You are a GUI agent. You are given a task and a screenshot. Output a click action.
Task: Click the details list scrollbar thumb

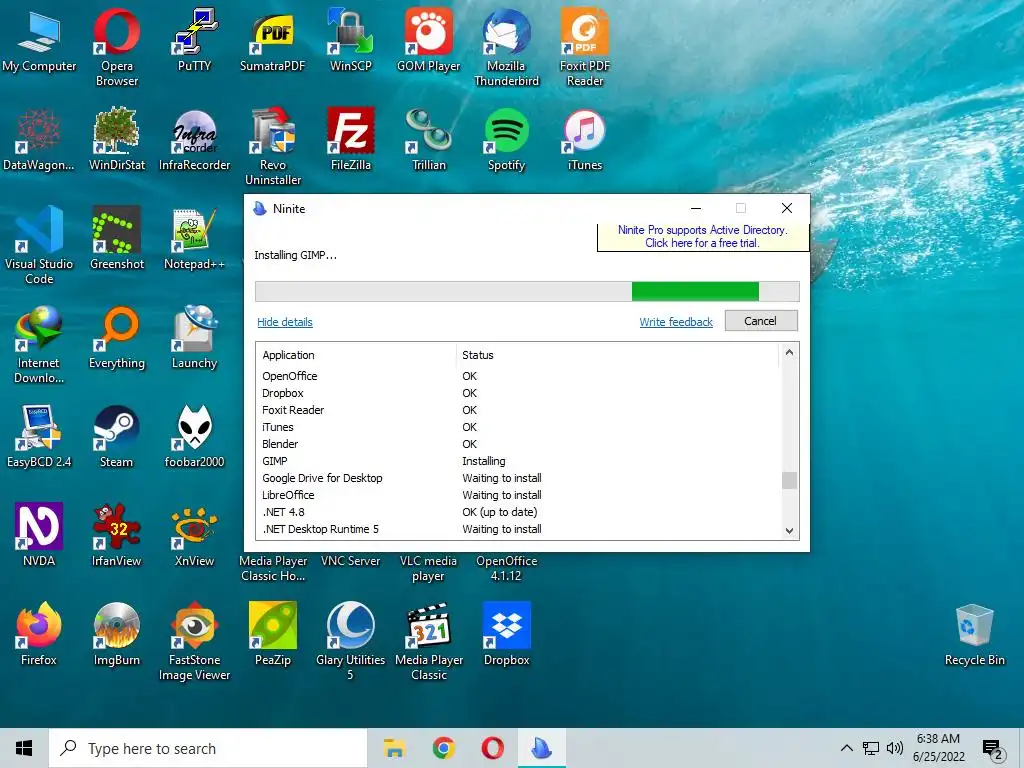(x=789, y=480)
